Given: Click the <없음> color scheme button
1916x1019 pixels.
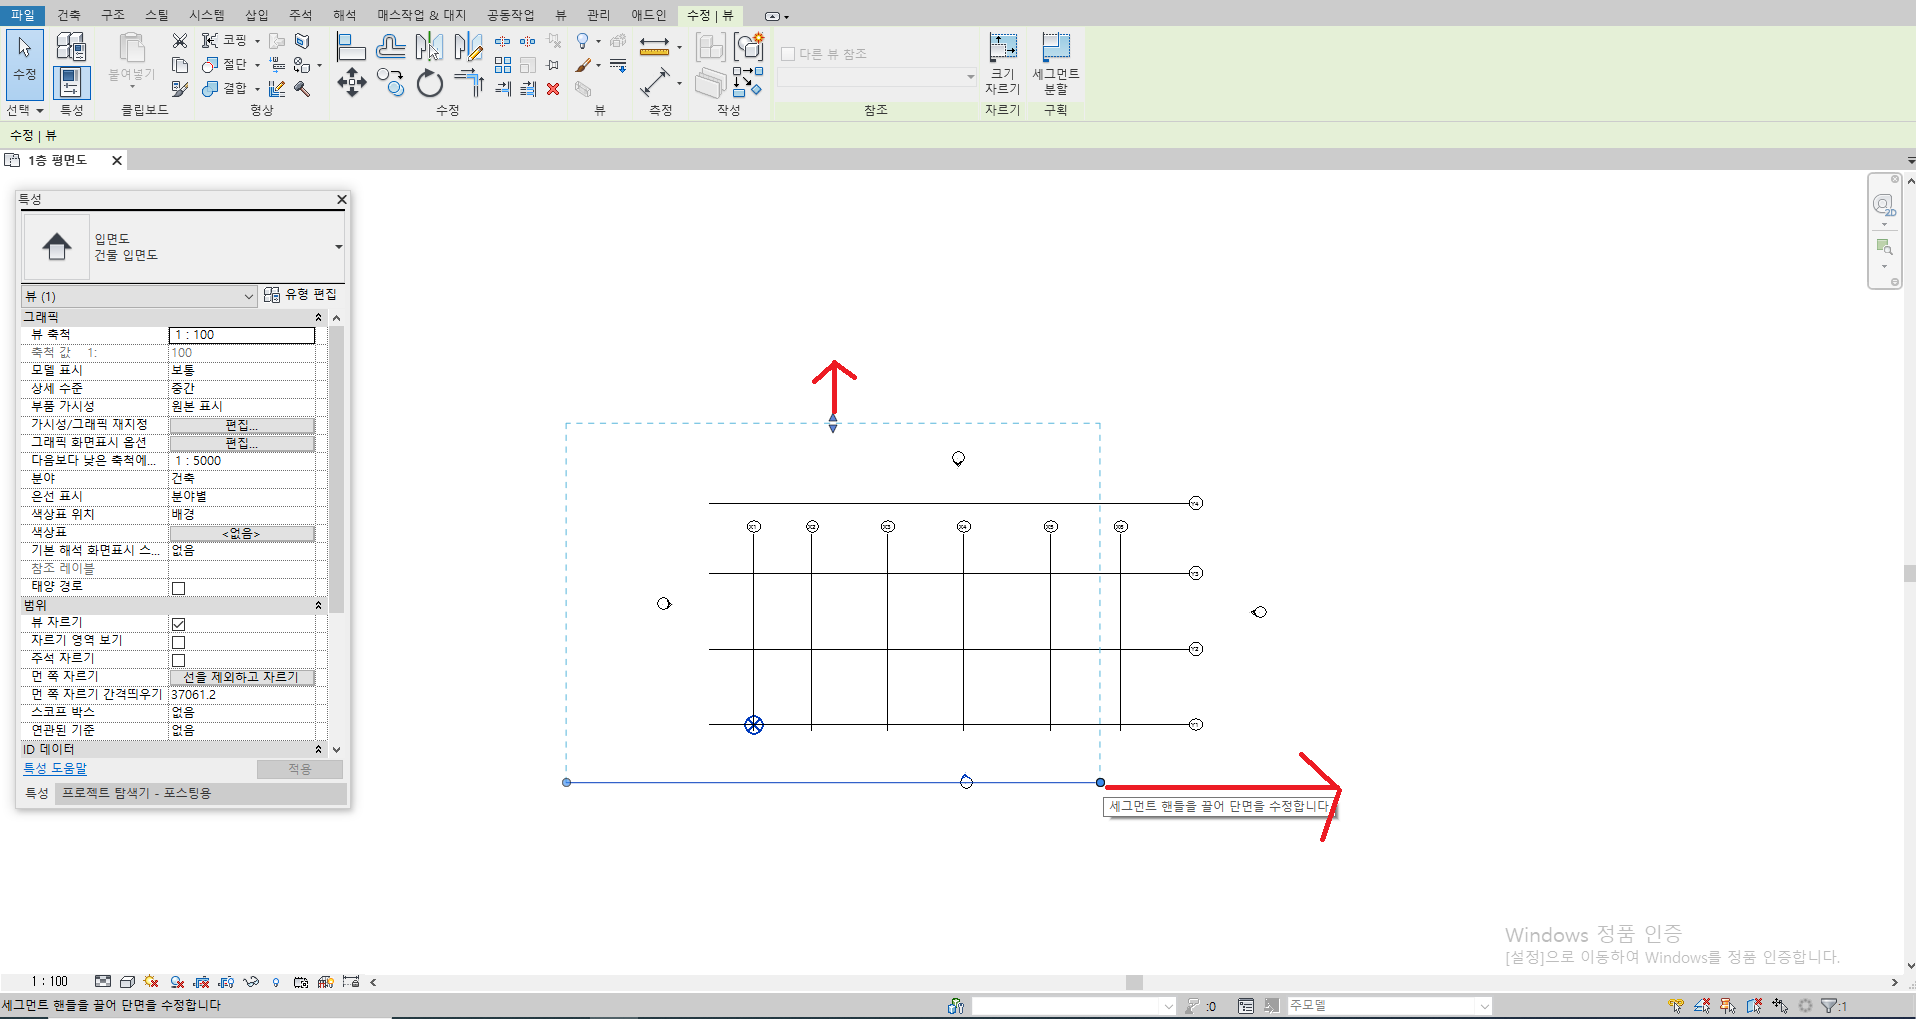Looking at the screenshot, I should click(x=242, y=533).
